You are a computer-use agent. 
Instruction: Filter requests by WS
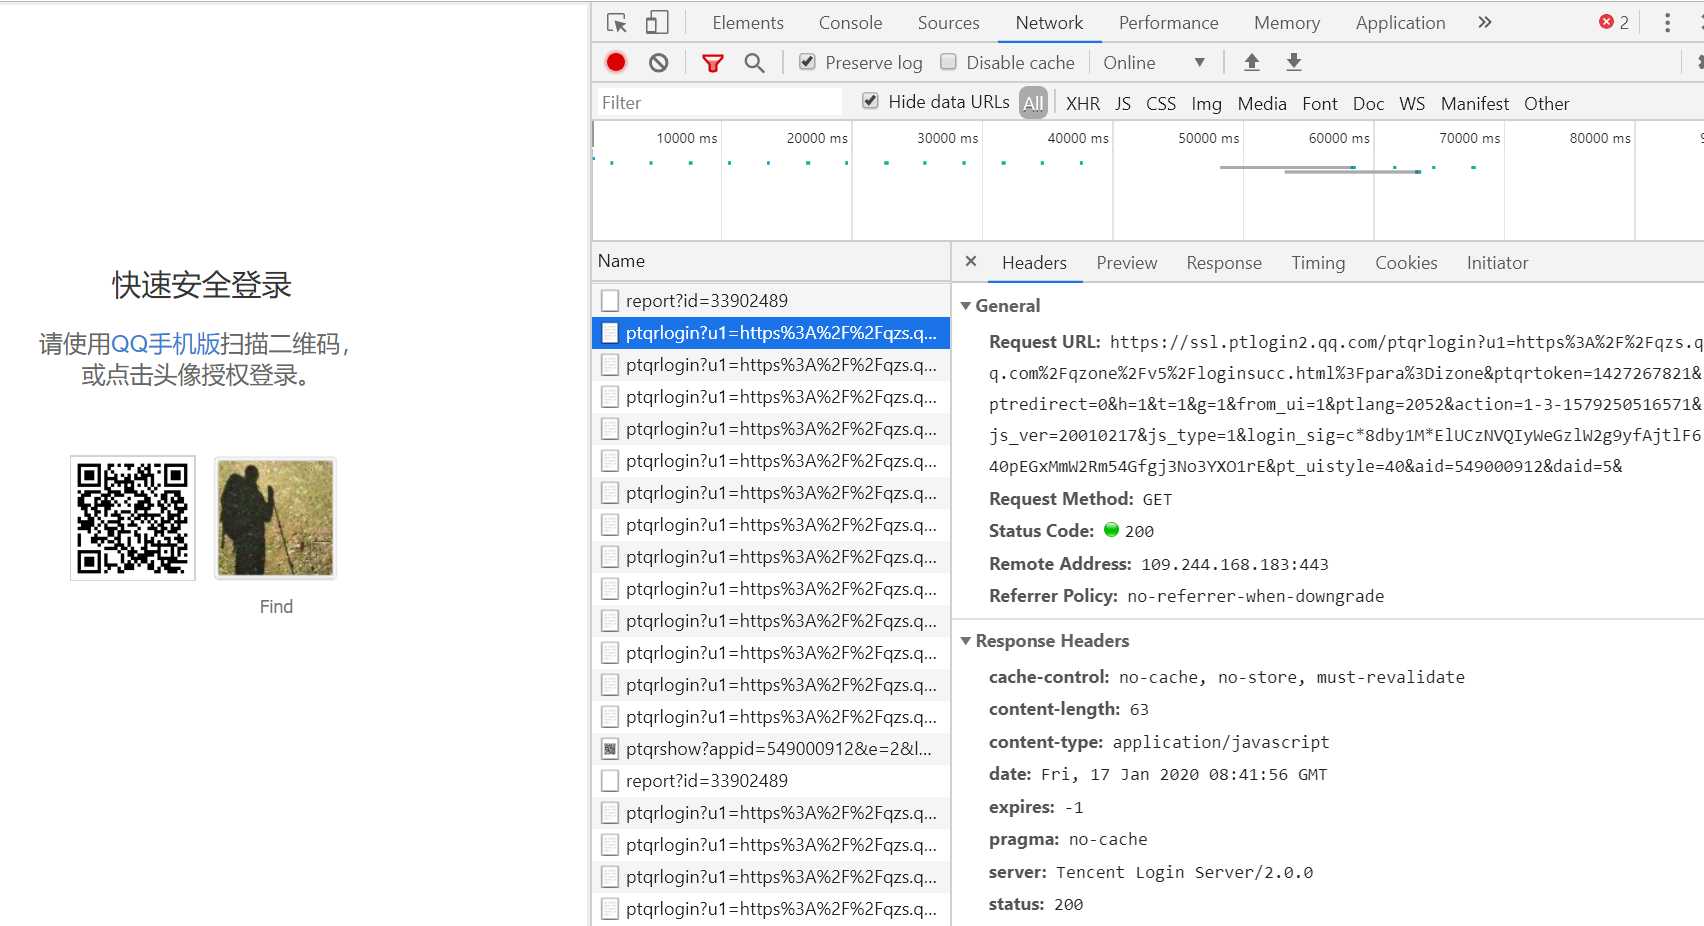[x=1412, y=103]
